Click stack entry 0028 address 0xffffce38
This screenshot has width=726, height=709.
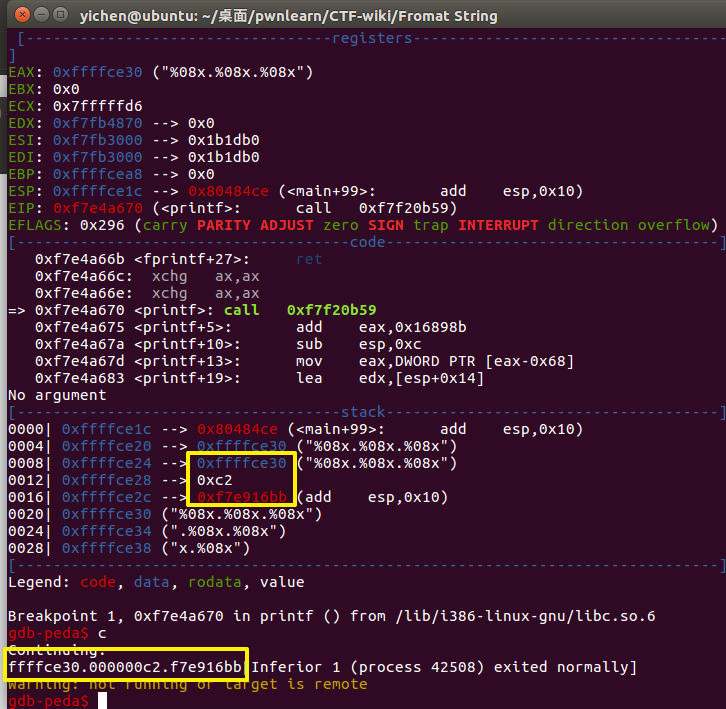click(x=106, y=548)
